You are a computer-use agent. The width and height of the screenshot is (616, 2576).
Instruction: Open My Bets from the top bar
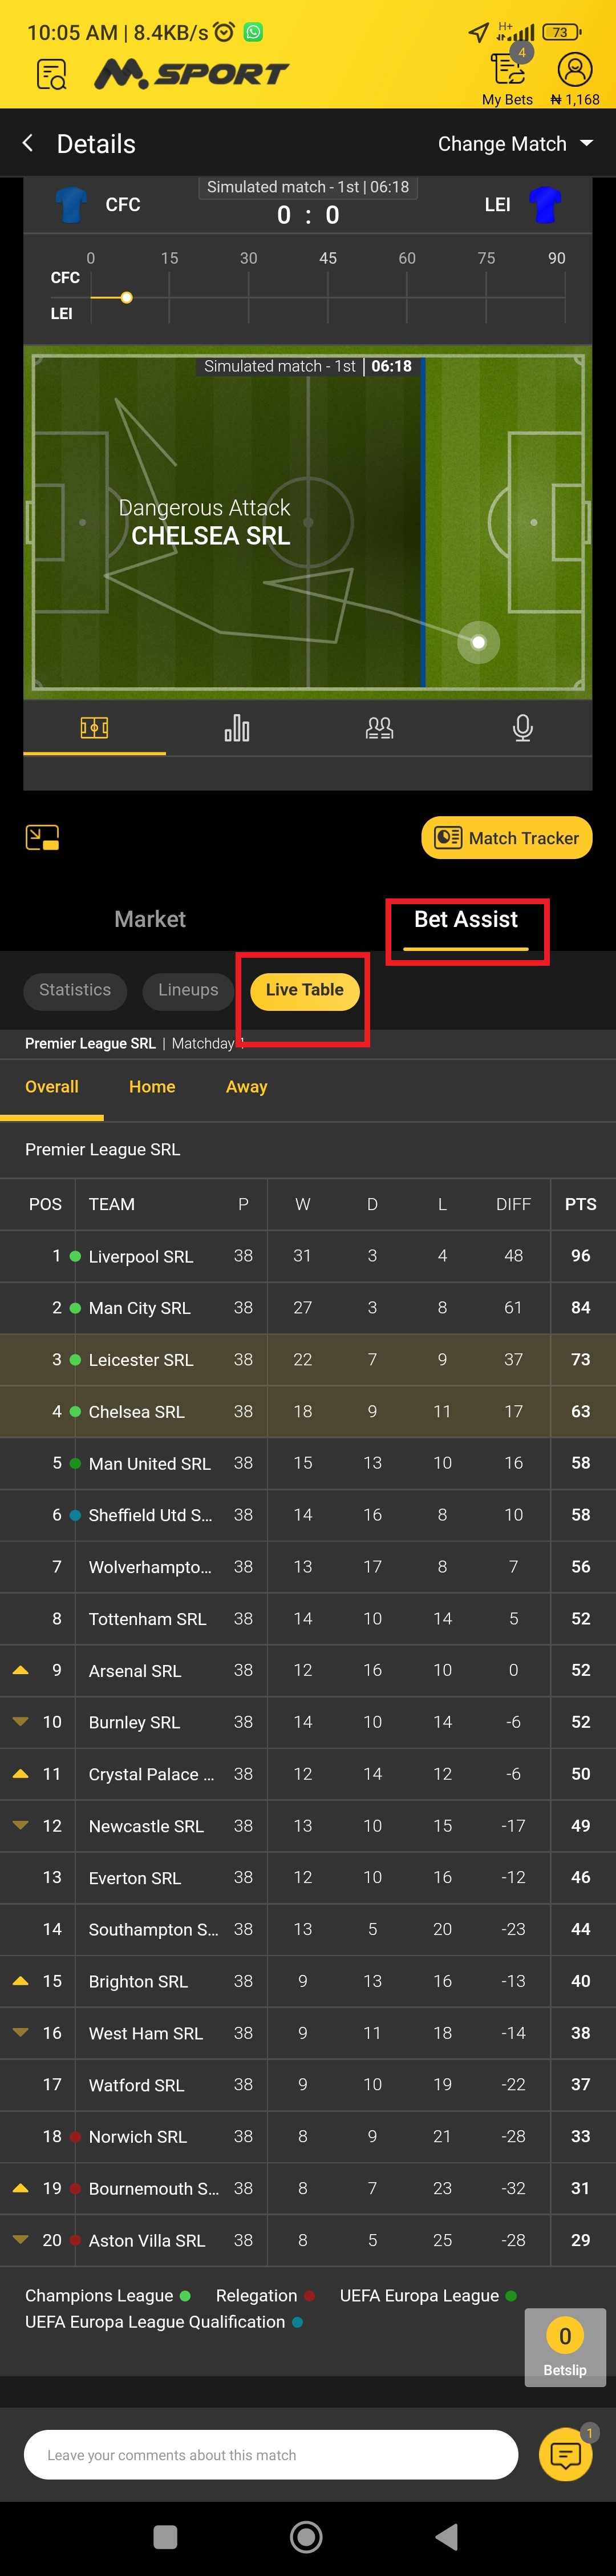pyautogui.click(x=506, y=70)
